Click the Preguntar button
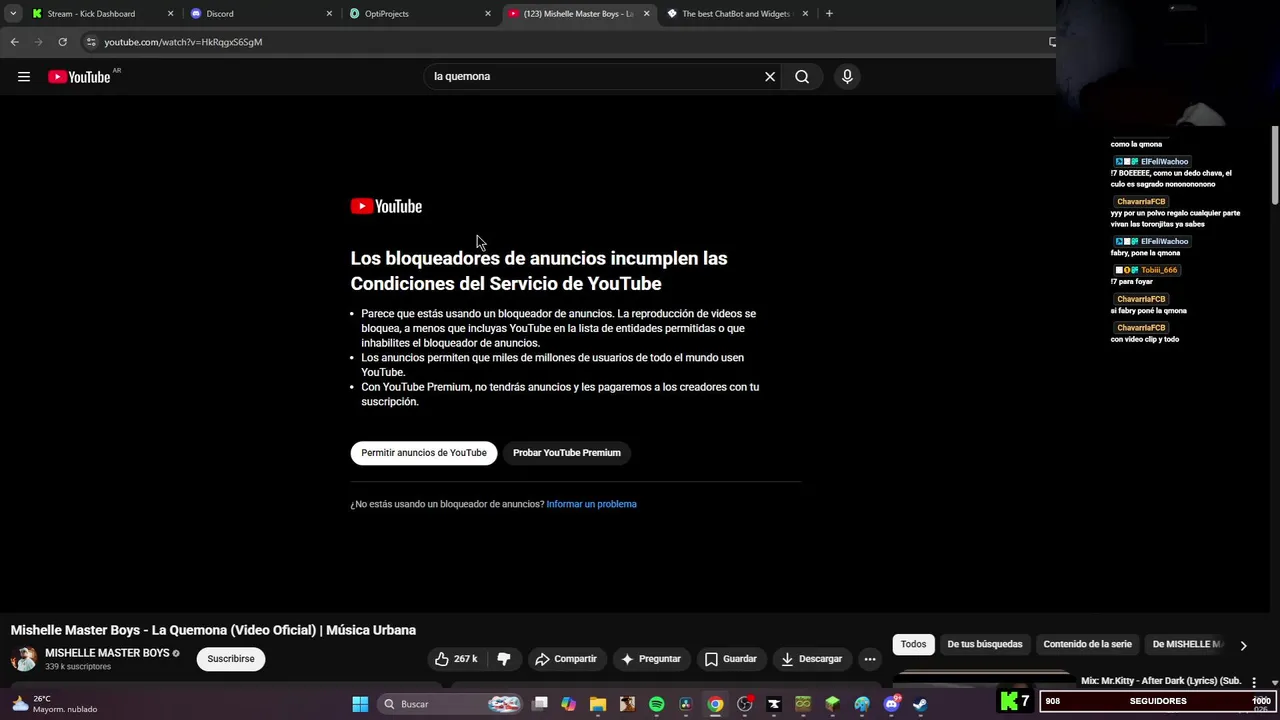The image size is (1280, 720). tap(650, 659)
